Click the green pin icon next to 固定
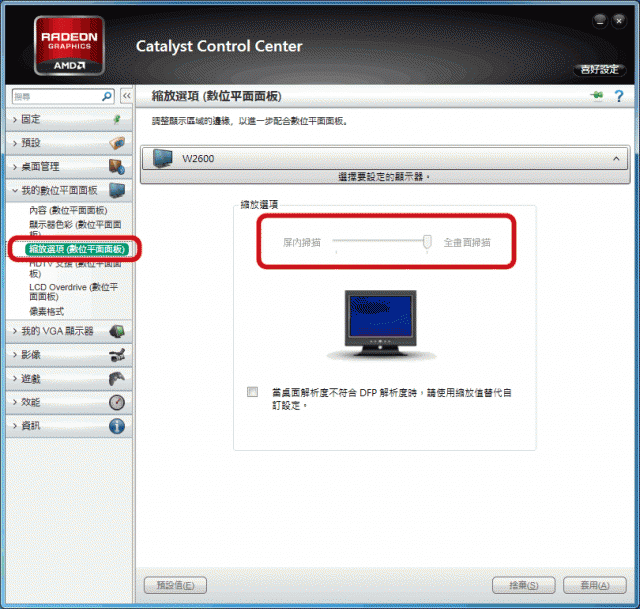Viewport: 640px width, 609px height. pos(117,119)
